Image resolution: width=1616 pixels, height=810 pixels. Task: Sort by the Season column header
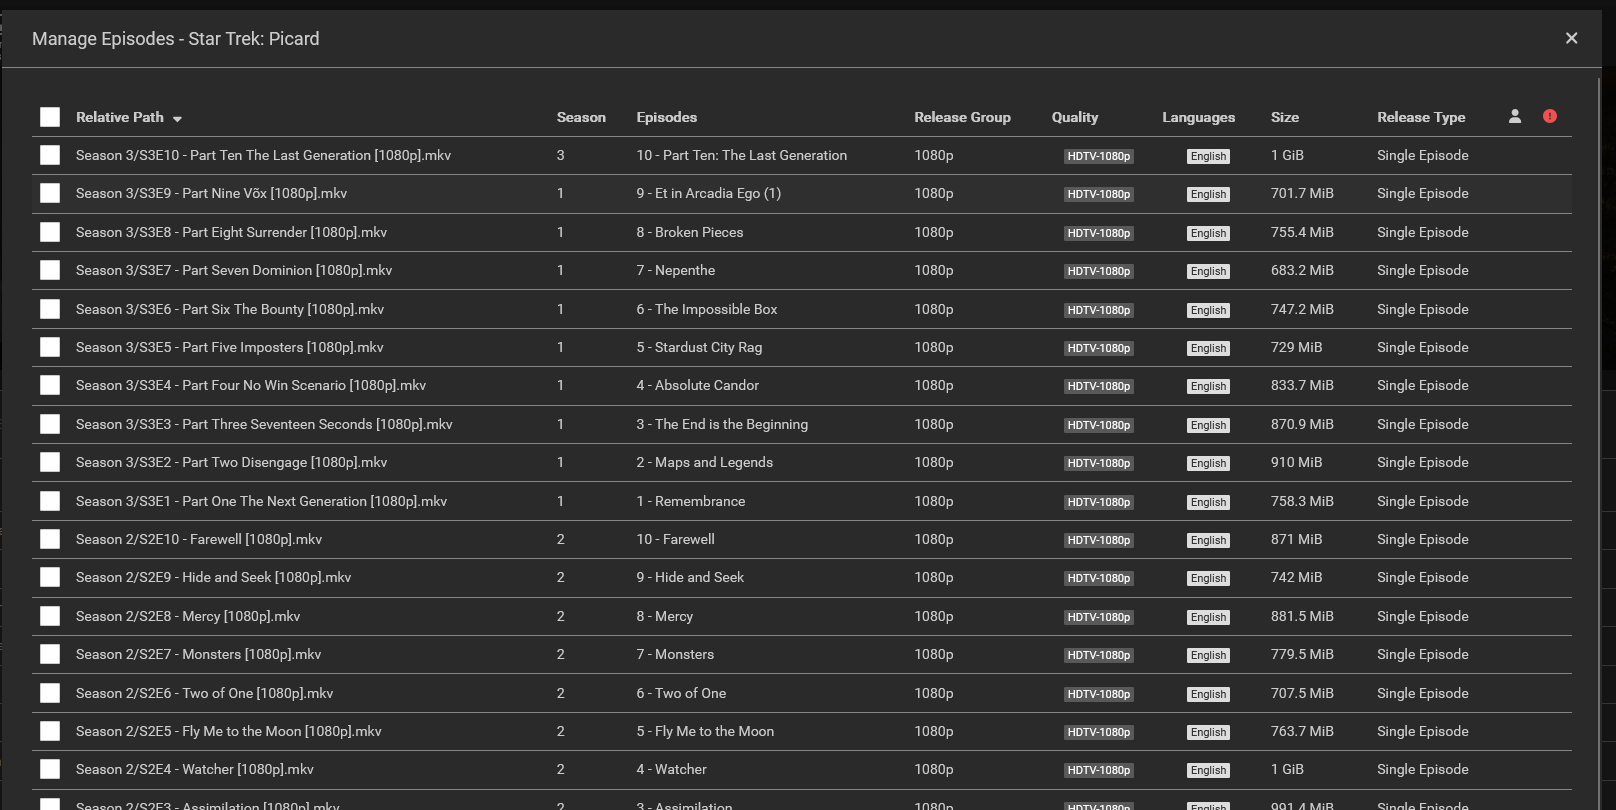click(x=581, y=117)
